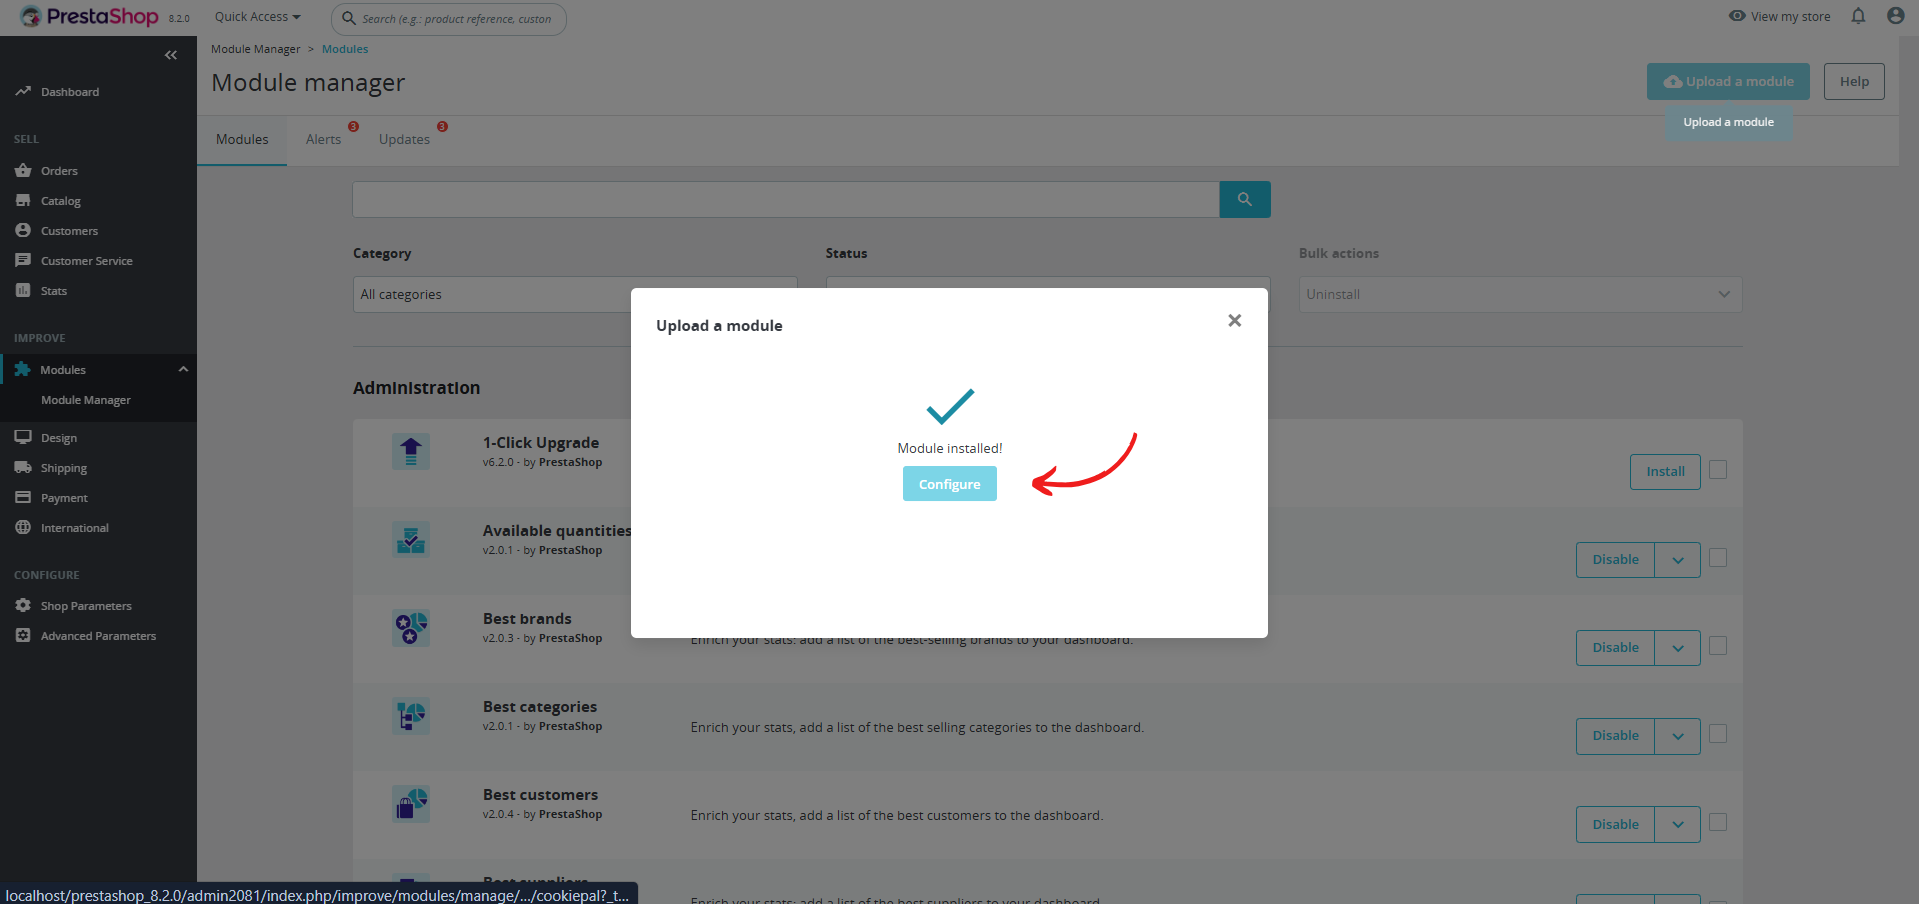Click Configure in the upload modal
Screen dimensions: 1919x904
tap(948, 483)
